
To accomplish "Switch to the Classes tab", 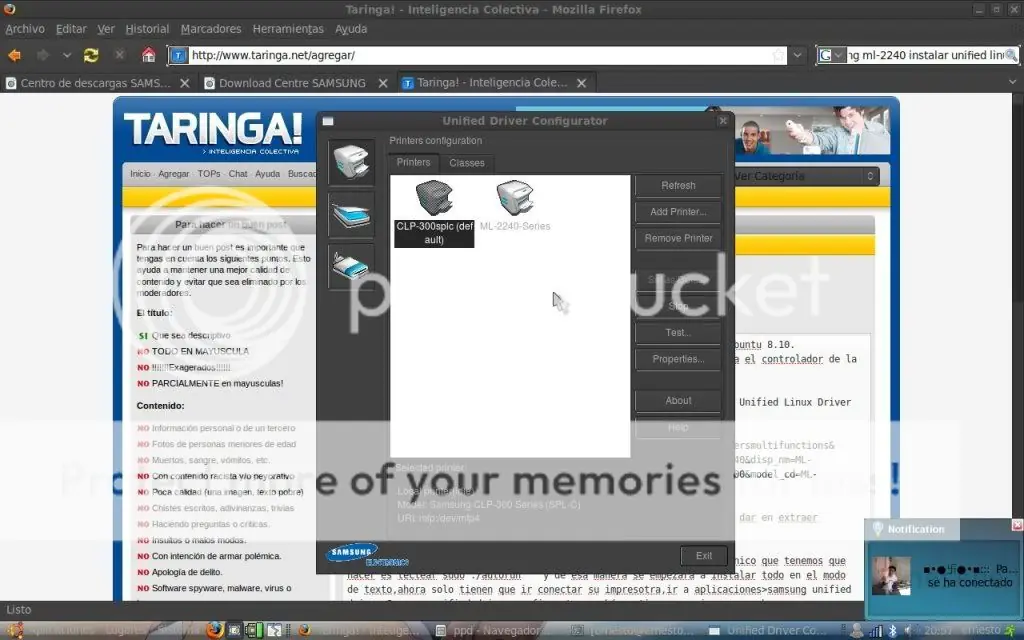I will click(x=467, y=163).
